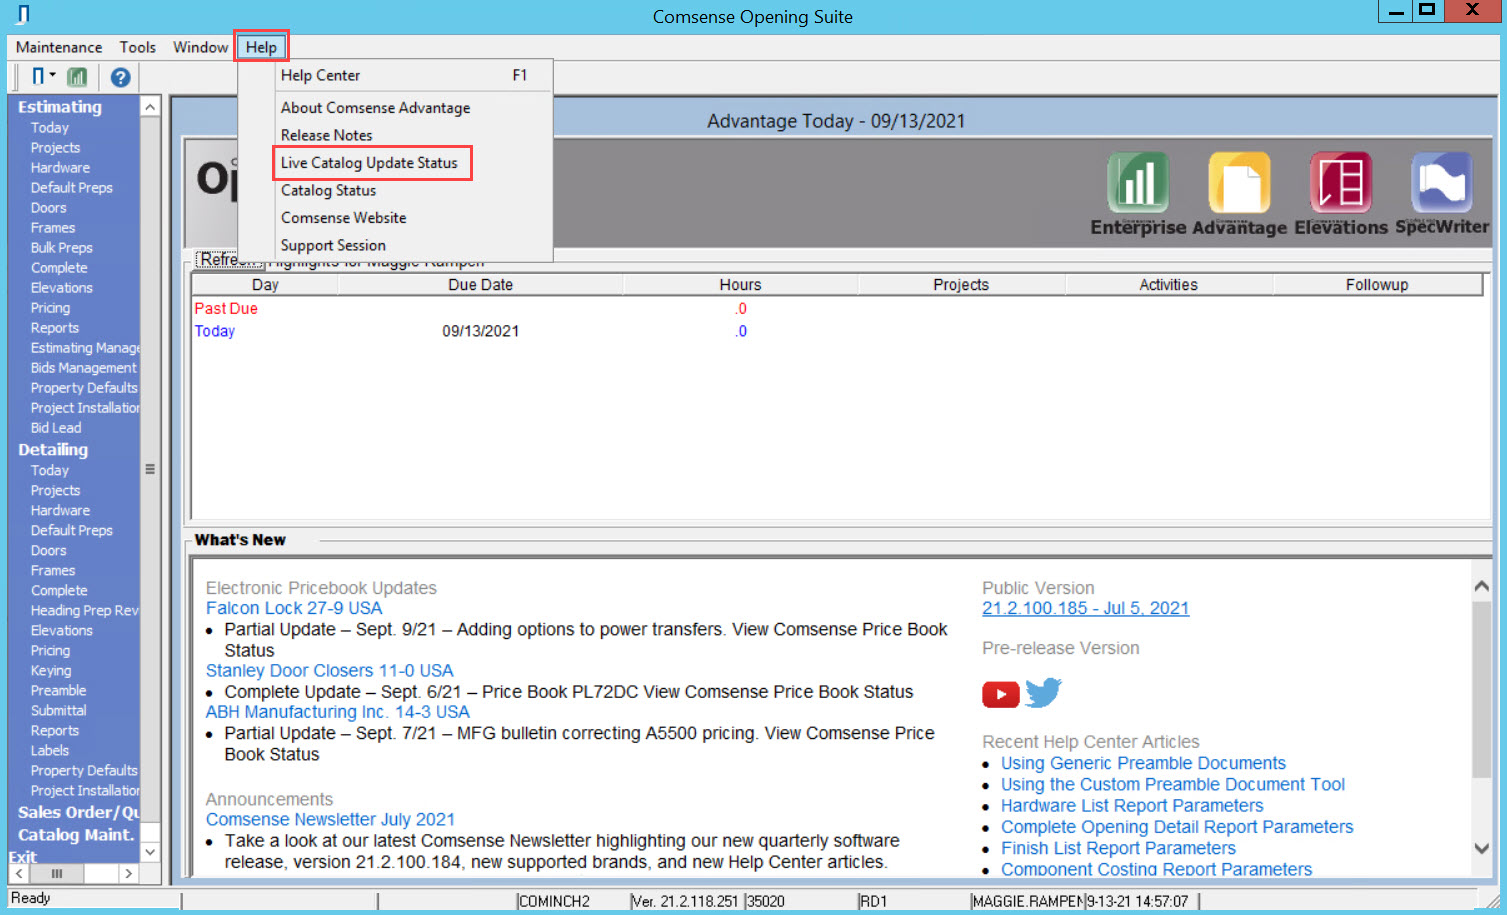Click the Projects column header
The width and height of the screenshot is (1507, 915).
click(x=961, y=285)
